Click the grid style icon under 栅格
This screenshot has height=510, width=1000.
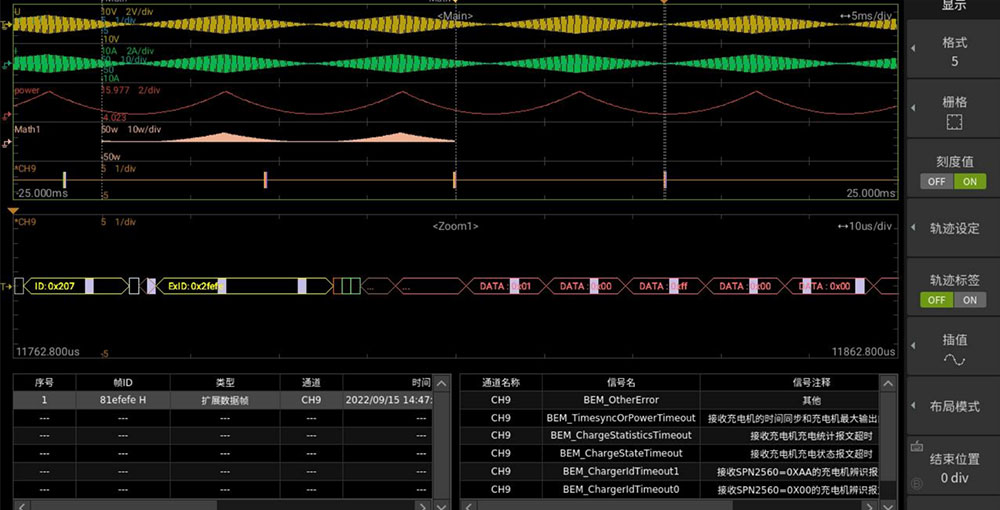point(954,122)
